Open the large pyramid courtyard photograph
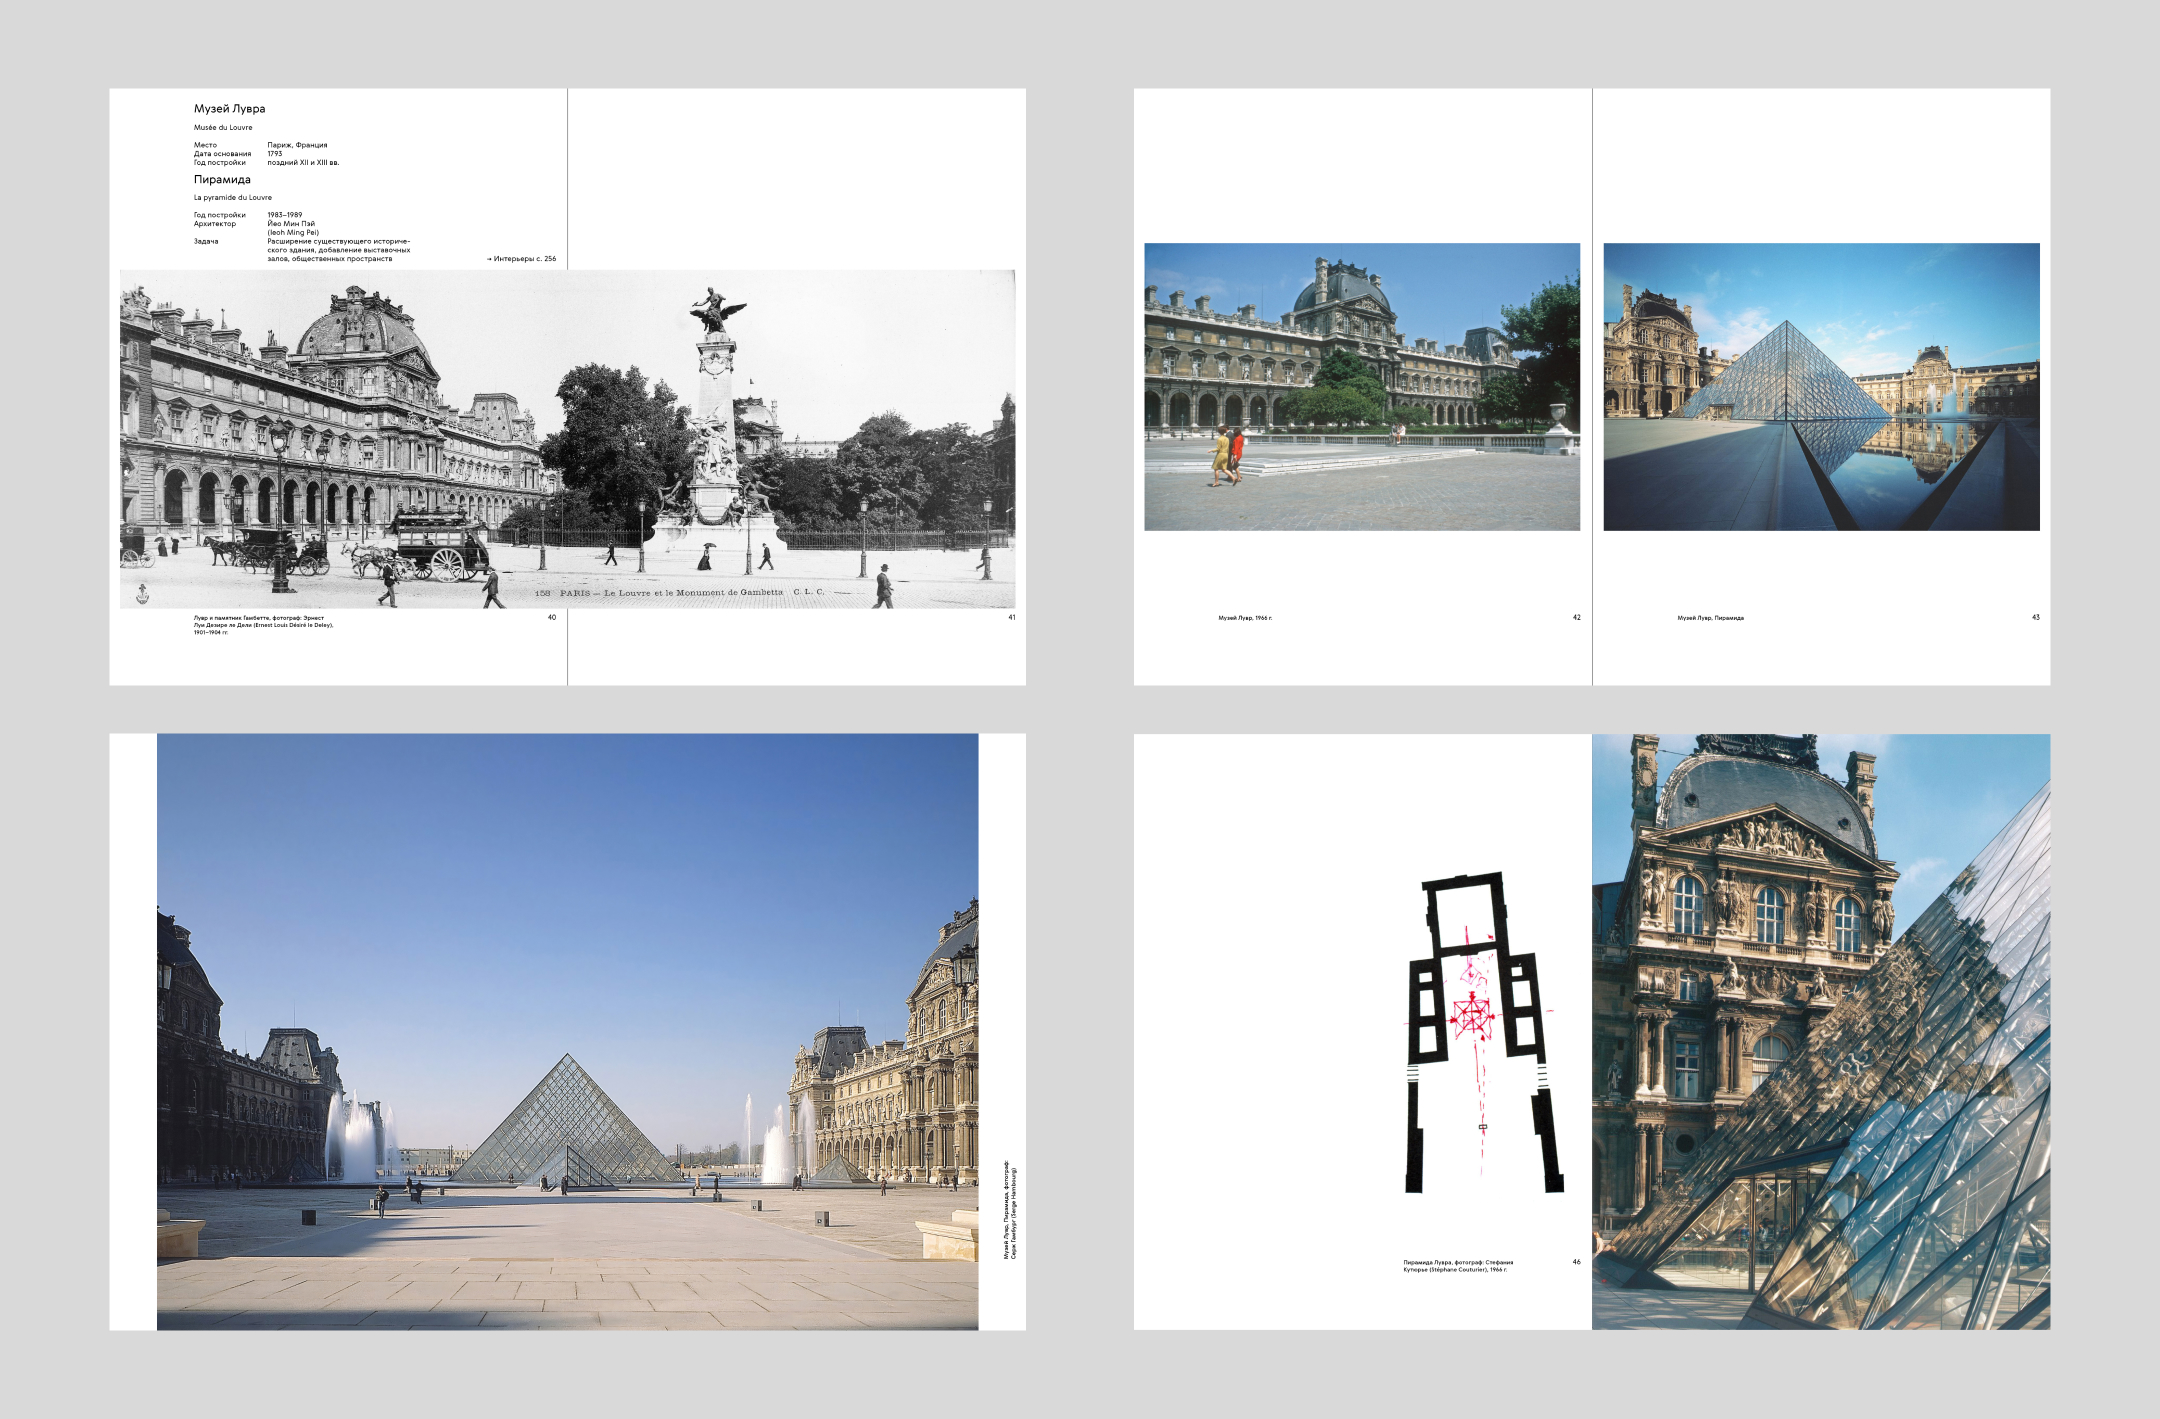Viewport: 2160px width, 1419px height. tap(567, 1031)
